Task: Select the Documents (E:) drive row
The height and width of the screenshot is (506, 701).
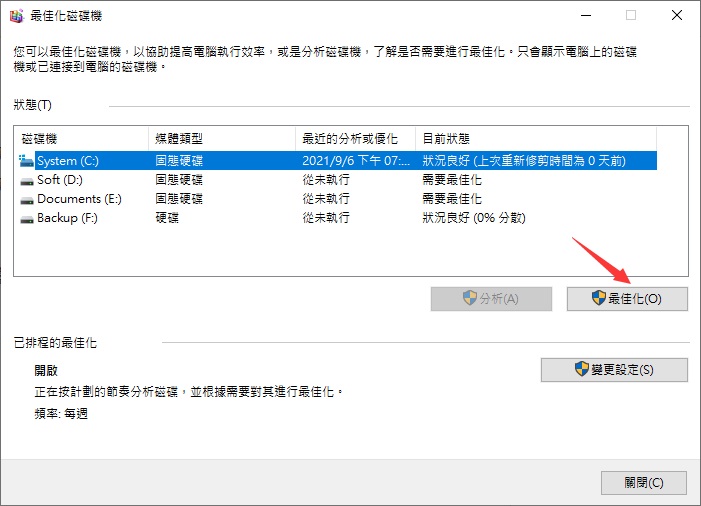Action: (x=338, y=199)
